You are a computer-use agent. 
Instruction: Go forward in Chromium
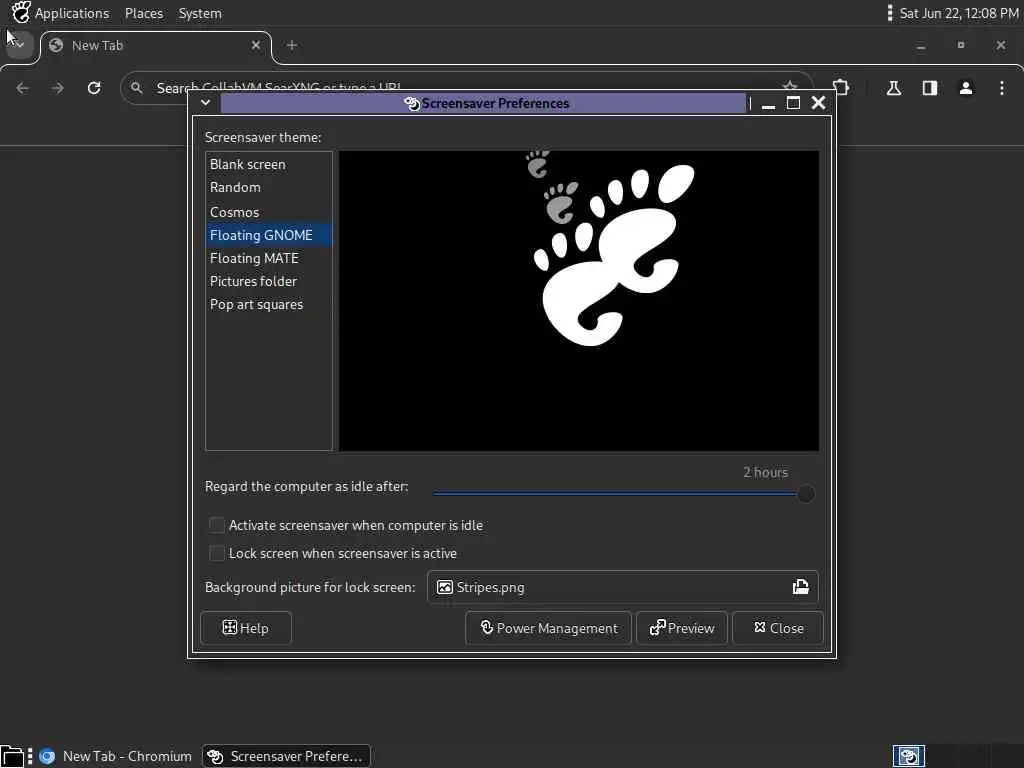[x=58, y=88]
